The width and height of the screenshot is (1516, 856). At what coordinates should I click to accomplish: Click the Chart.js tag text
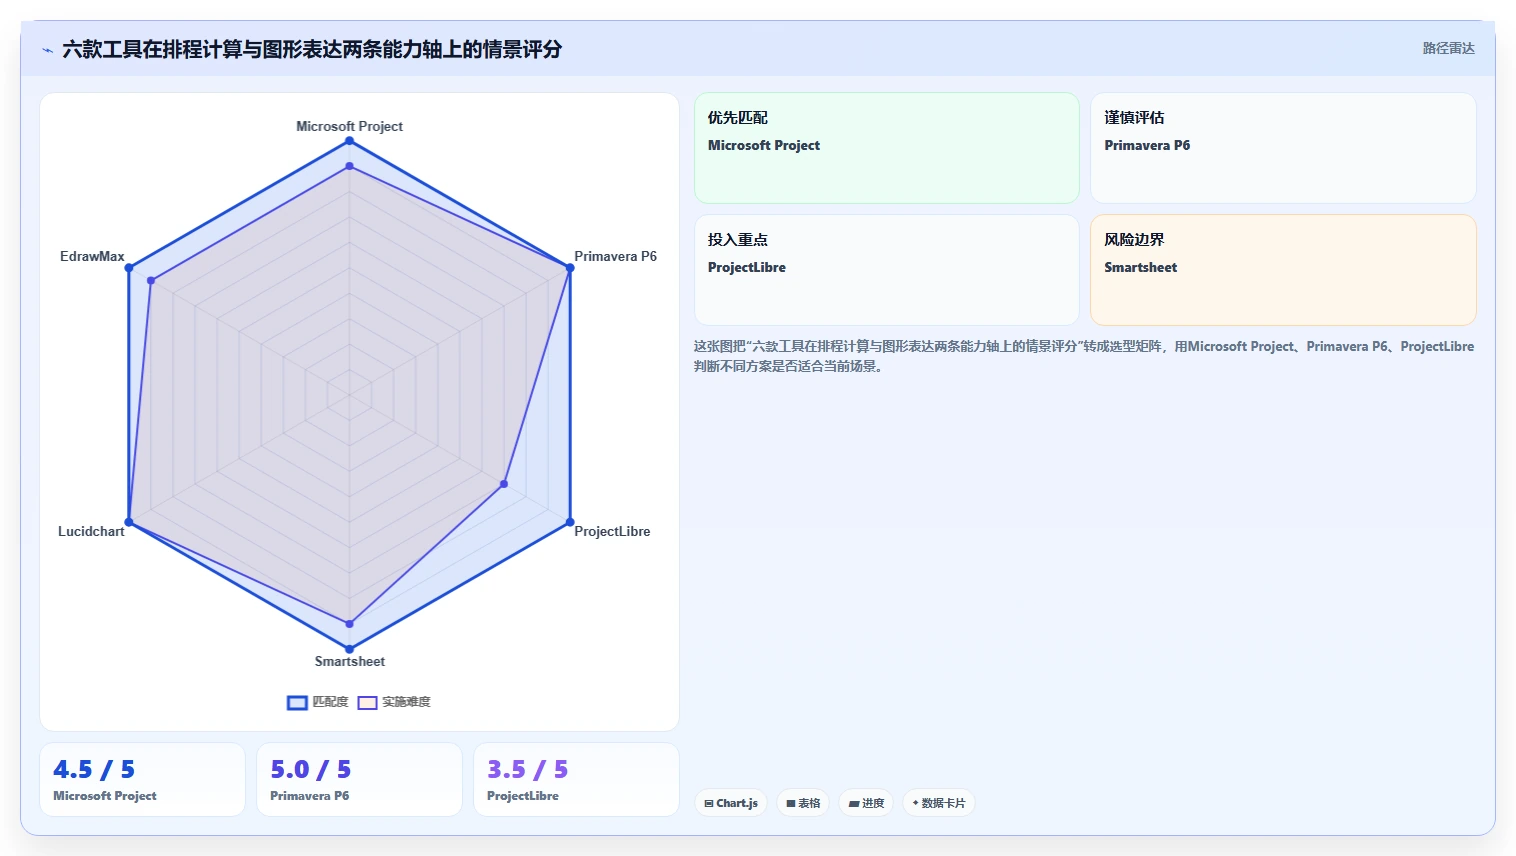click(737, 803)
